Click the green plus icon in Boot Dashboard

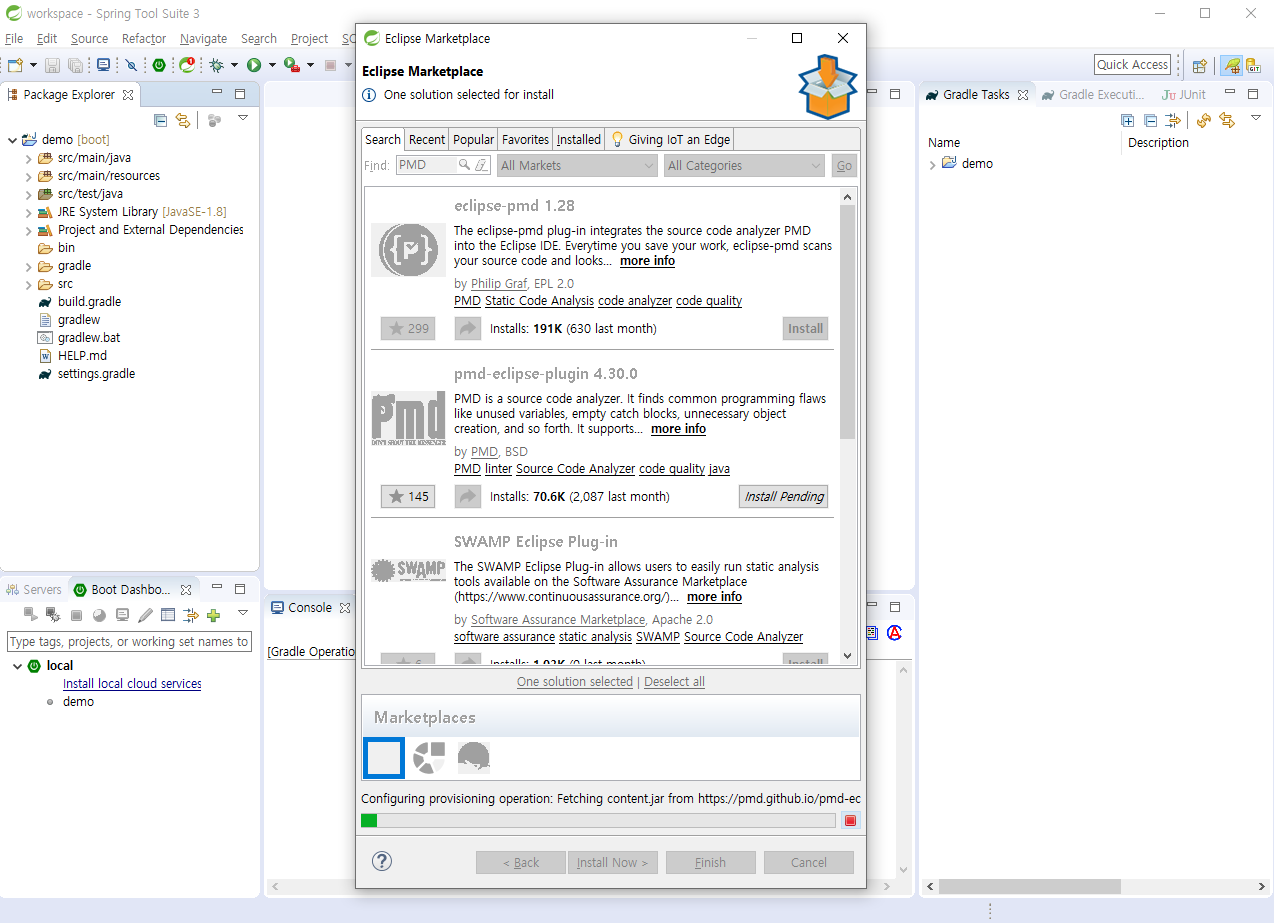pos(213,615)
